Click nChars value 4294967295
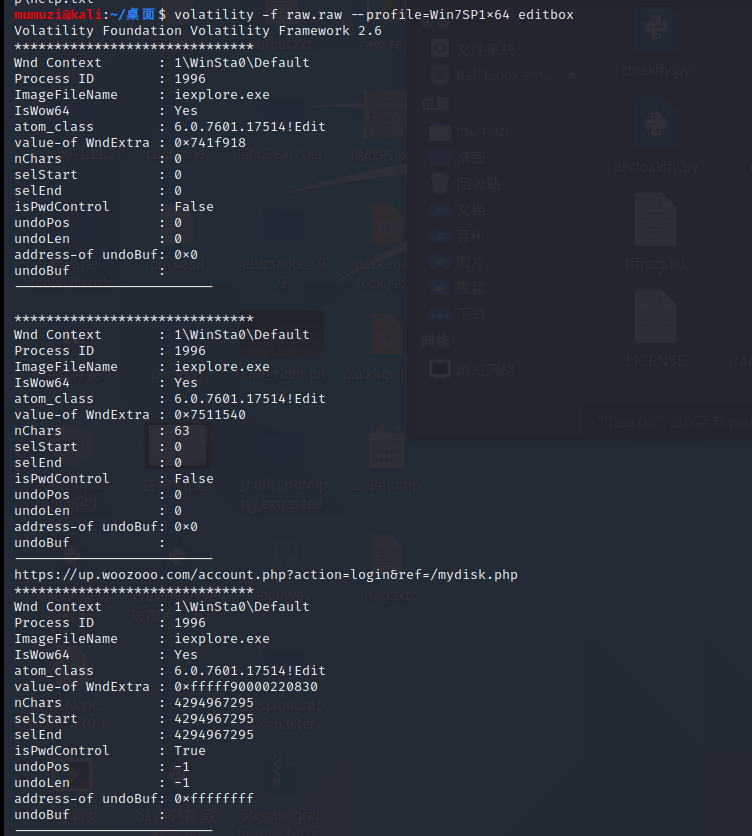This screenshot has height=836, width=752. pos(214,703)
